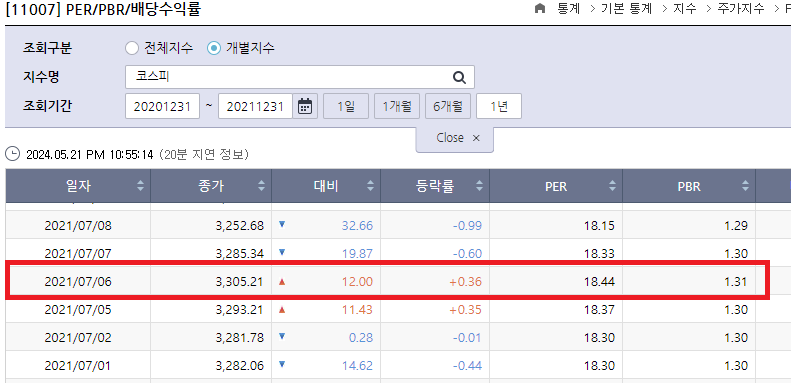
Task: Click the closing price 3,252.68
Action: [240, 226]
